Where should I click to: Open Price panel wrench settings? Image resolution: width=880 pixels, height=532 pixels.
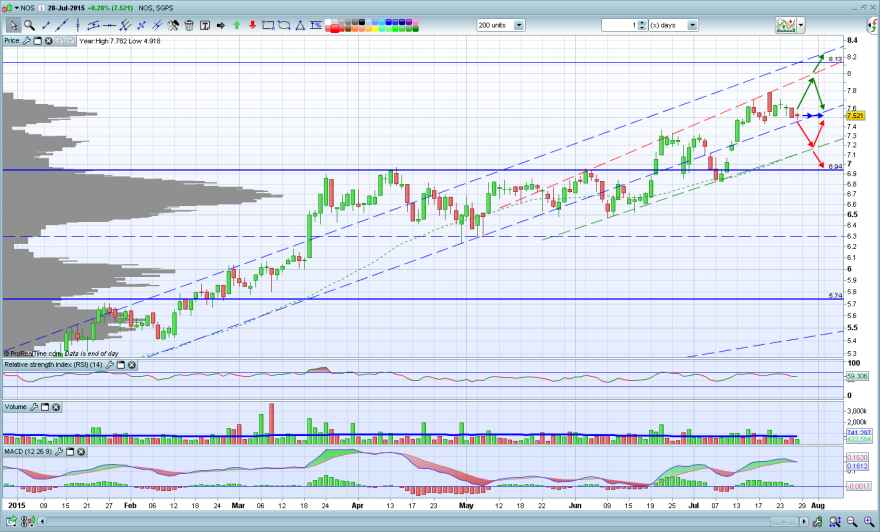click(x=26, y=41)
